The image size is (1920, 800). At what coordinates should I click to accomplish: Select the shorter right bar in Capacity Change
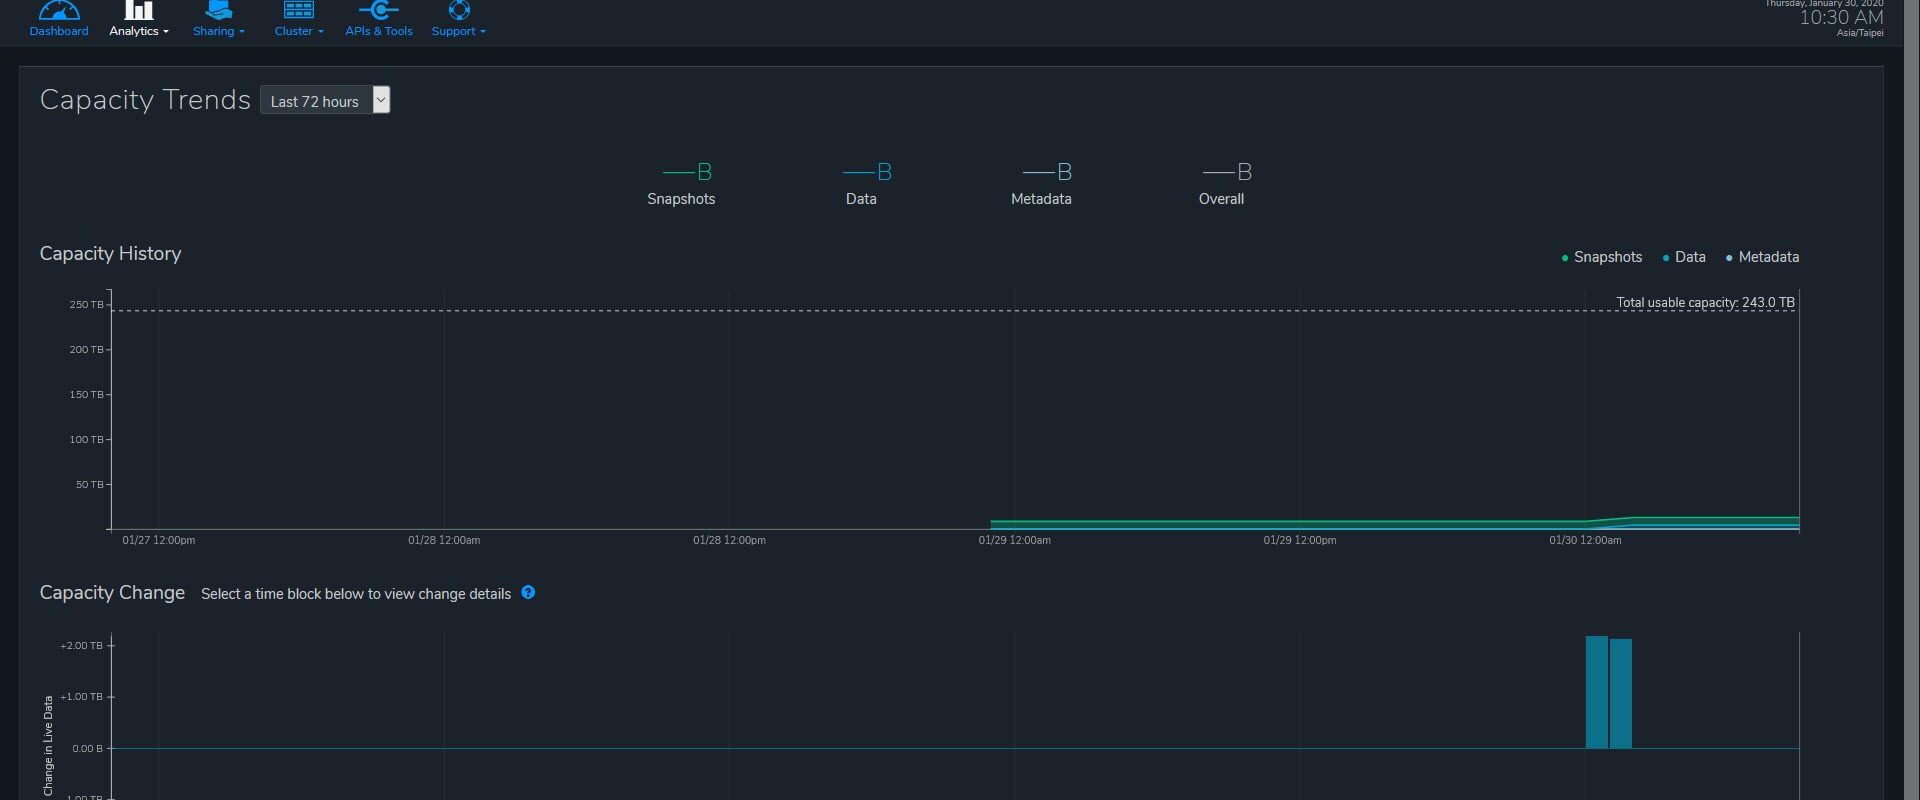click(1621, 694)
